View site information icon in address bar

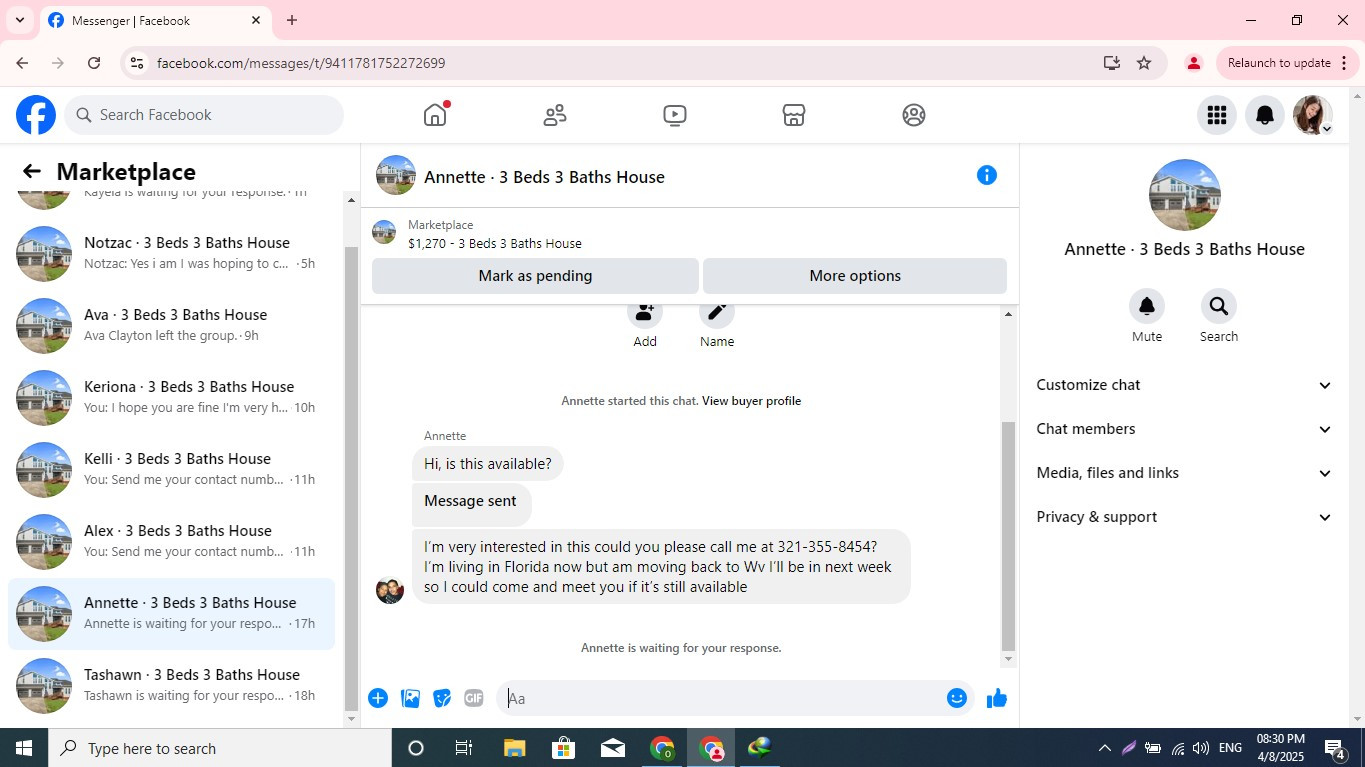(137, 63)
